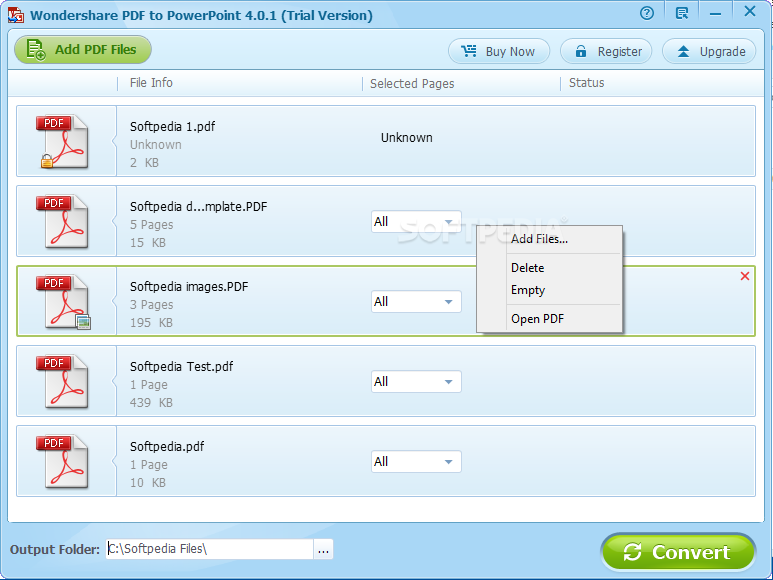This screenshot has width=773, height=580.
Task: Click the 195 KB size label
Action: 151,323
